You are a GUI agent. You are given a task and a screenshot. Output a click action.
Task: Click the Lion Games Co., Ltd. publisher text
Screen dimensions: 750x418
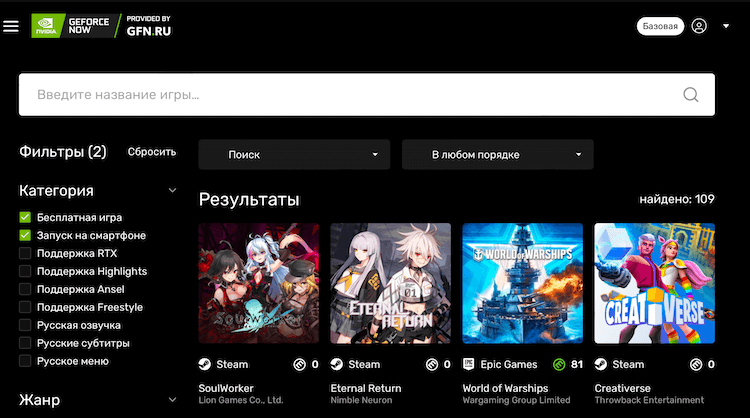[241, 400]
